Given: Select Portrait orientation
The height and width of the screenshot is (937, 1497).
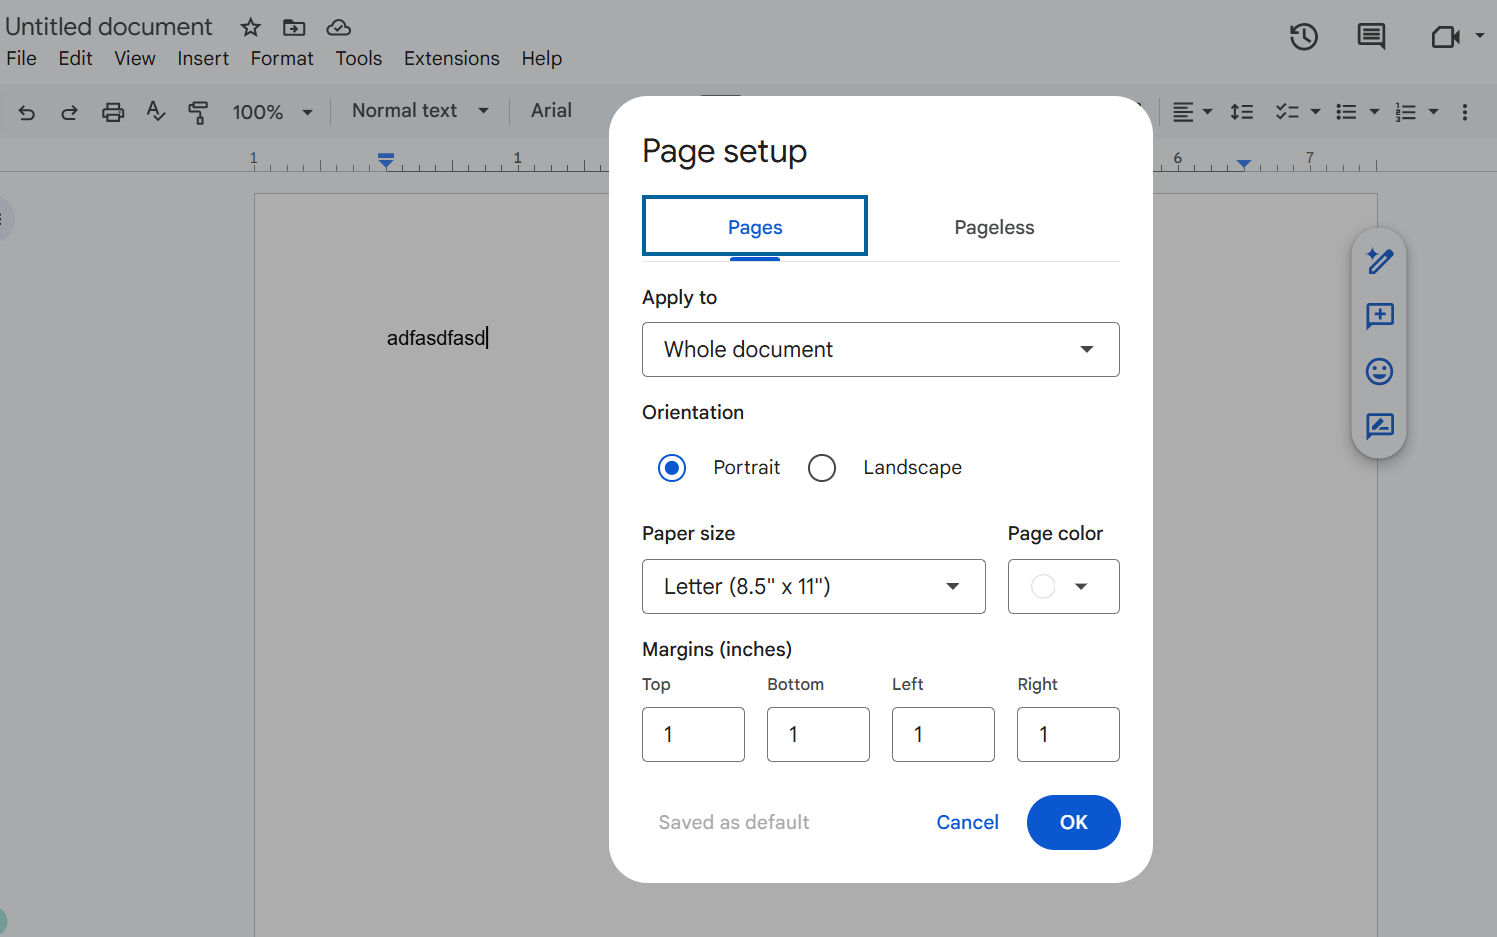Looking at the screenshot, I should 672,467.
